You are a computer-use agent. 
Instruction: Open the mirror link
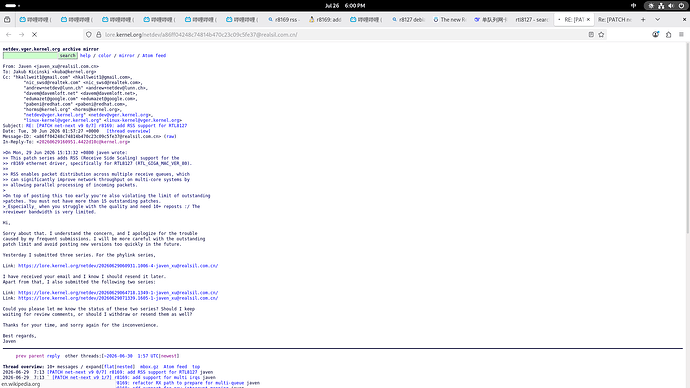coord(127,55)
